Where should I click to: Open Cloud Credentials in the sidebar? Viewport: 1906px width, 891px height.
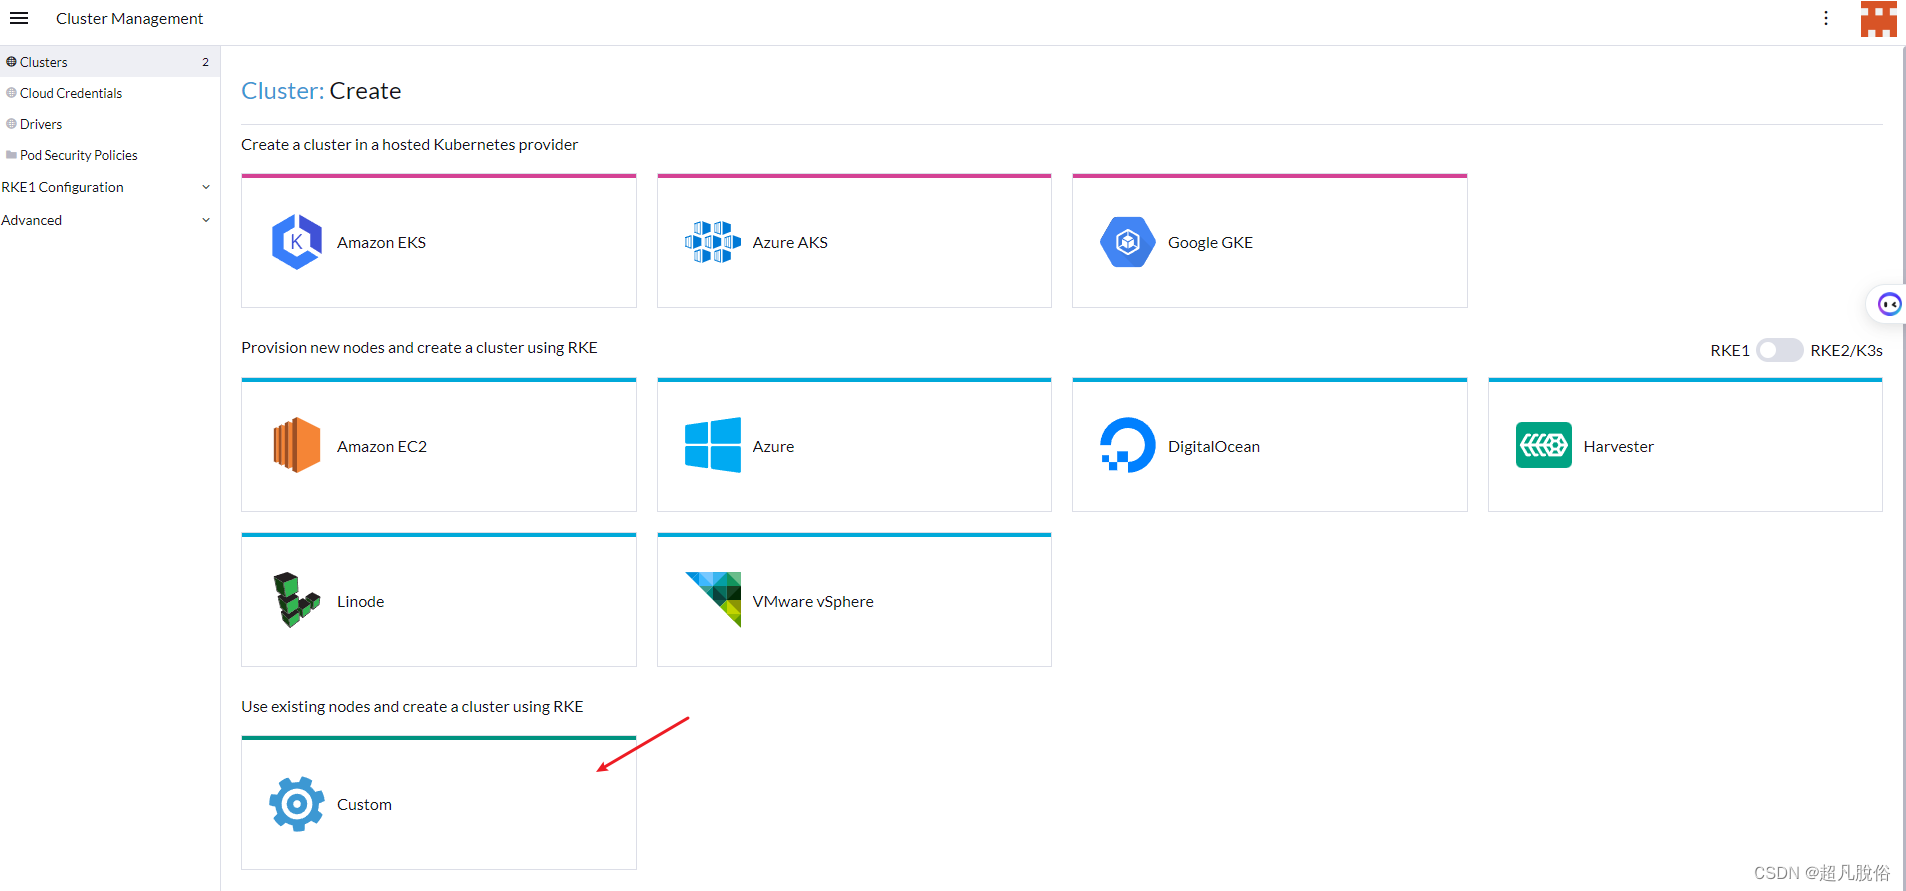click(110, 93)
